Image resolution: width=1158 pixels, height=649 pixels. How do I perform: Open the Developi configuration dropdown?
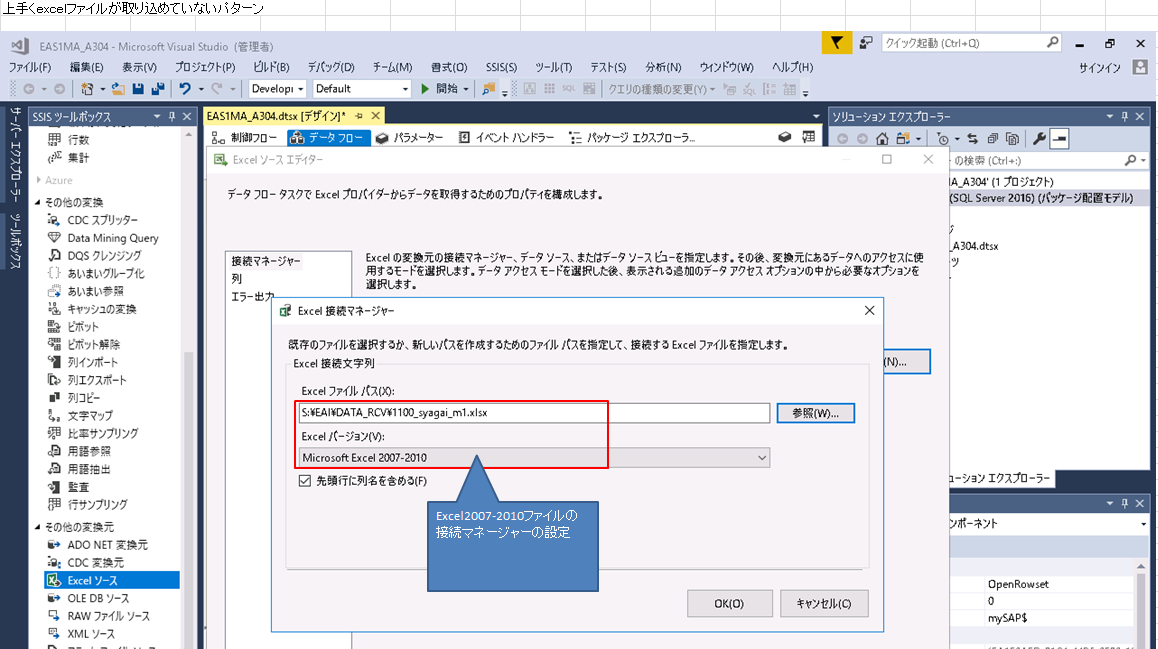tap(278, 89)
